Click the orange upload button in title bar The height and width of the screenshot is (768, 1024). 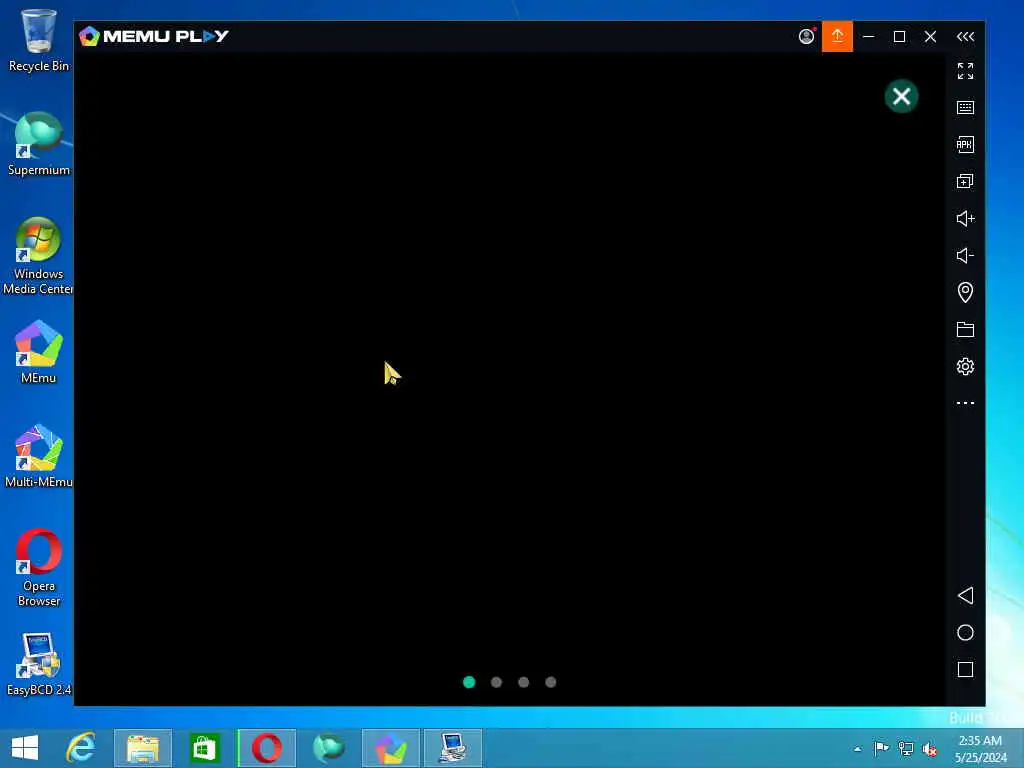click(x=837, y=37)
